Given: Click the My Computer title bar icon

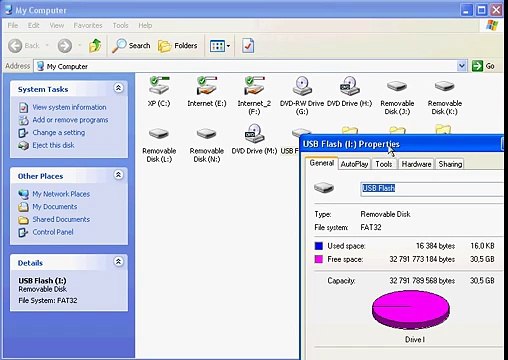Looking at the screenshot, I should (x=9, y=10).
